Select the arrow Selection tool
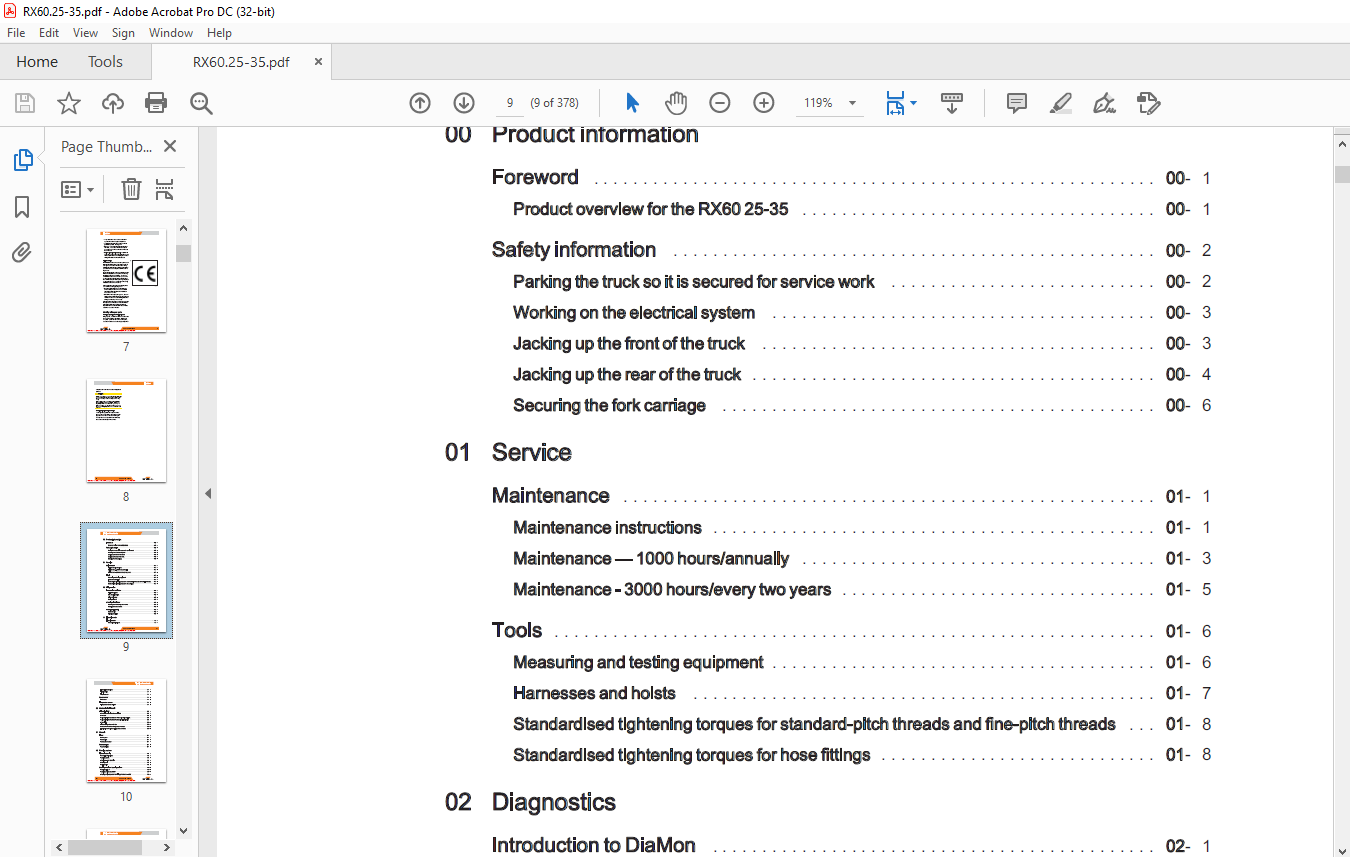The image size is (1350, 857). click(x=632, y=103)
